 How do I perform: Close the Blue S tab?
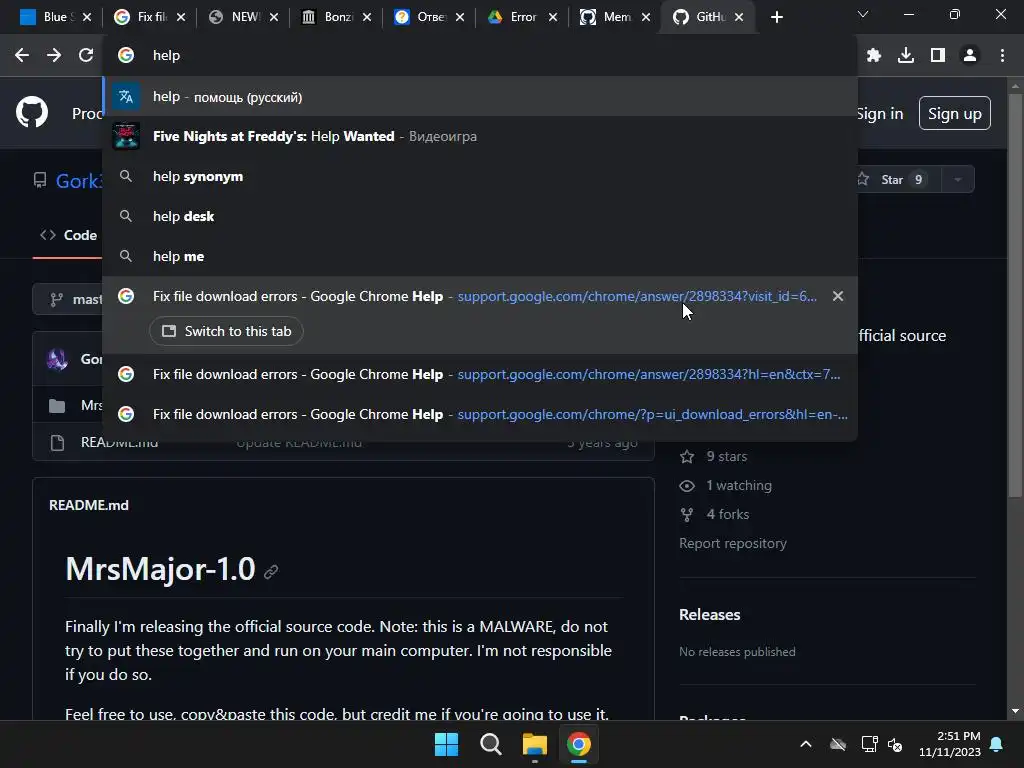pos(88,17)
